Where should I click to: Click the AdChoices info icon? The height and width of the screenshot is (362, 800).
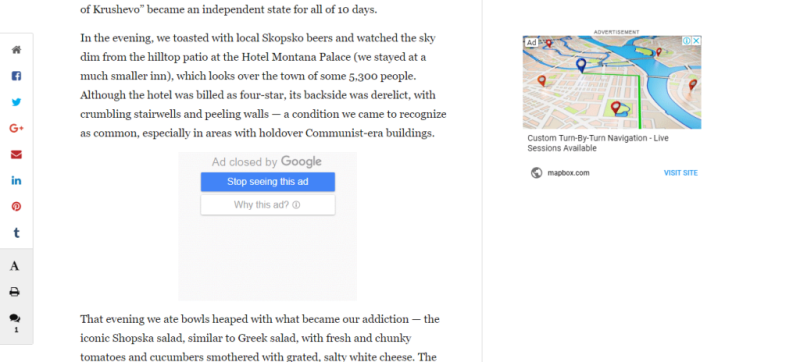coord(687,40)
